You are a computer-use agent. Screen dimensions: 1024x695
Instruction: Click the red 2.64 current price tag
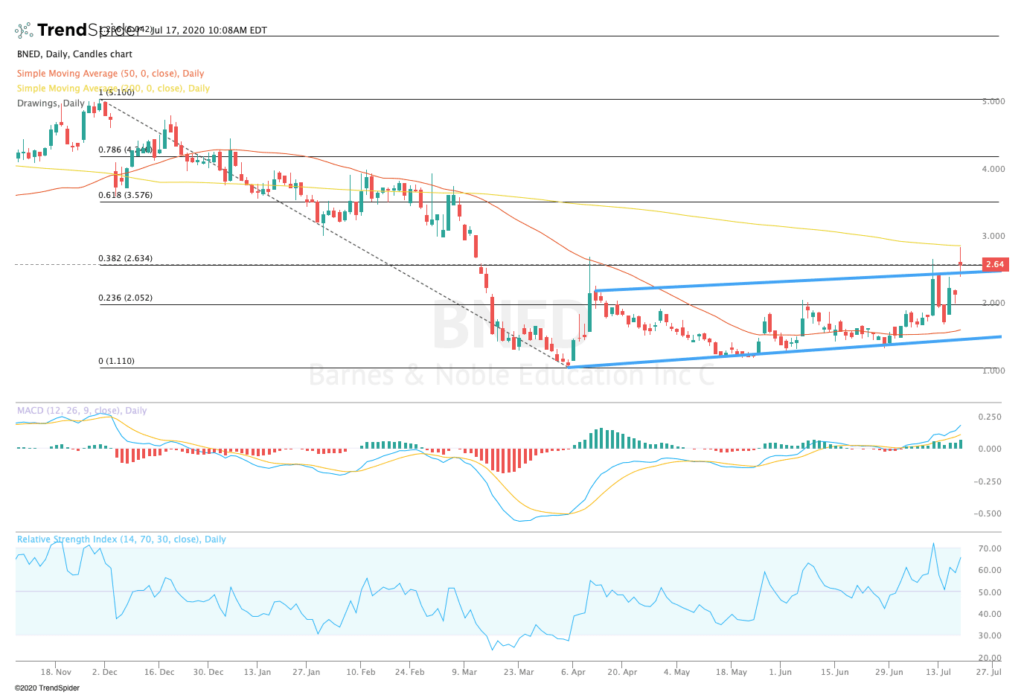coord(995,265)
